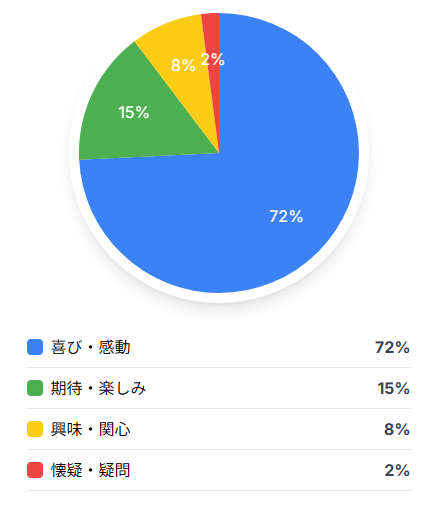Click the 72% label inside the pie
This screenshot has width=432, height=510.
tap(286, 216)
